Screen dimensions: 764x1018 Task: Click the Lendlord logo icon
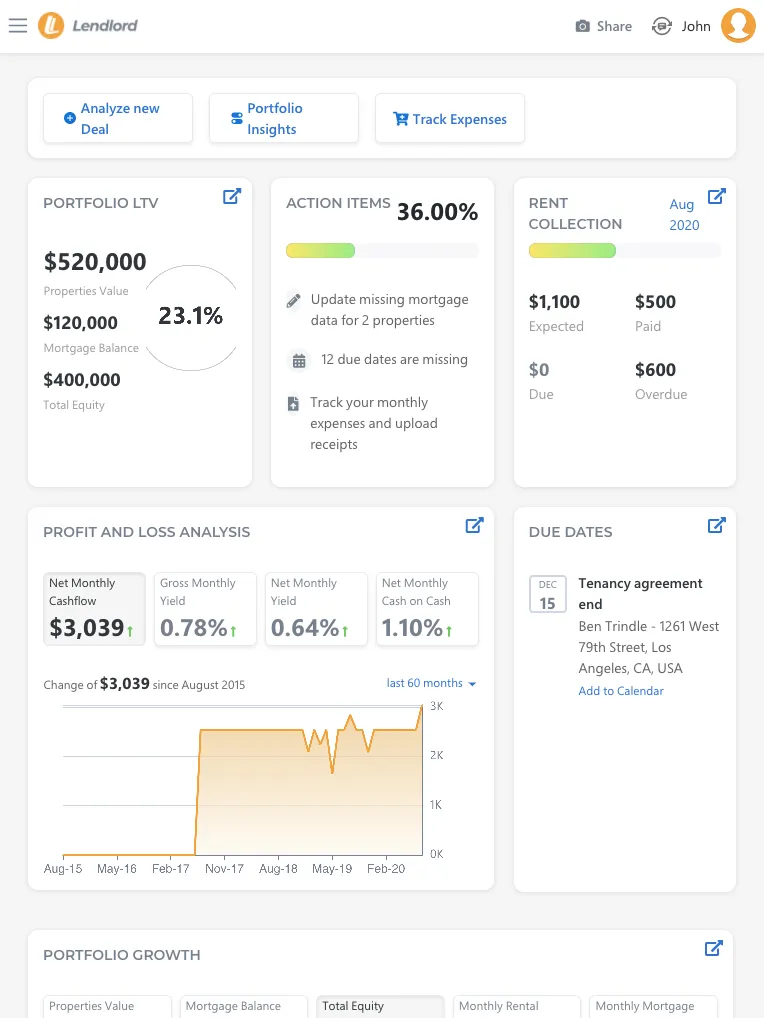(x=51, y=26)
